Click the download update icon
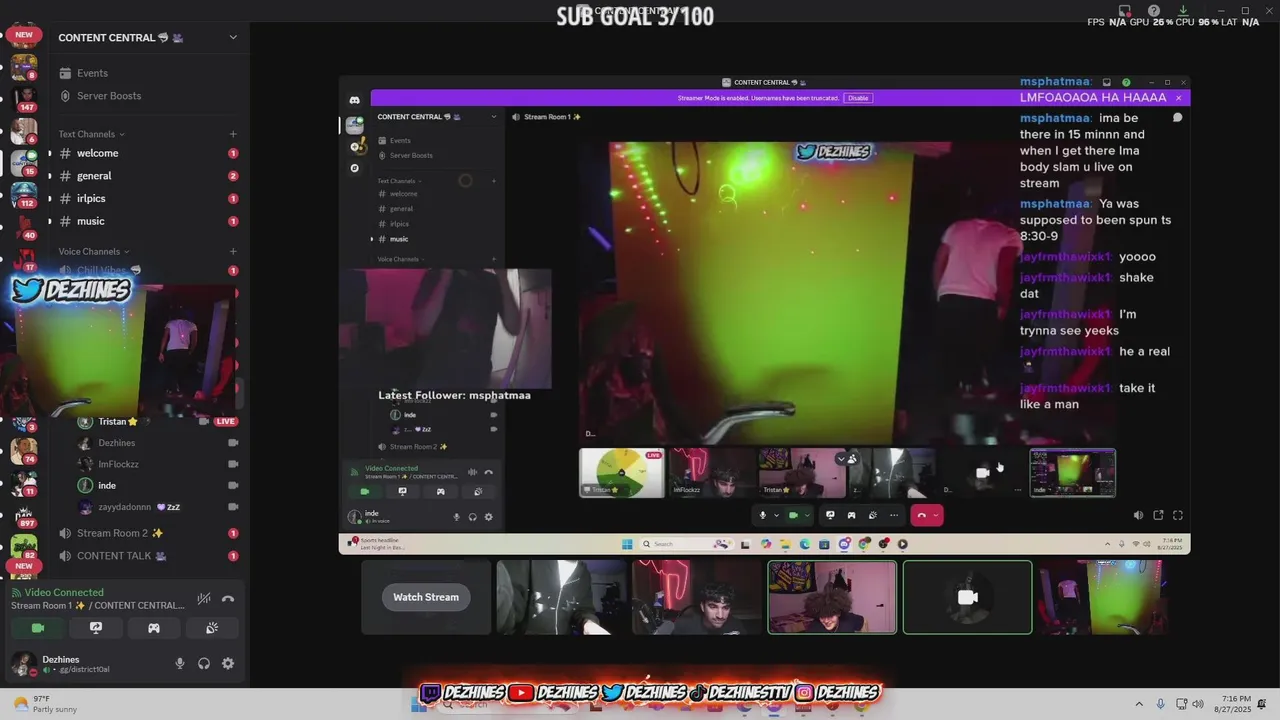1280x720 pixels. tap(1183, 11)
